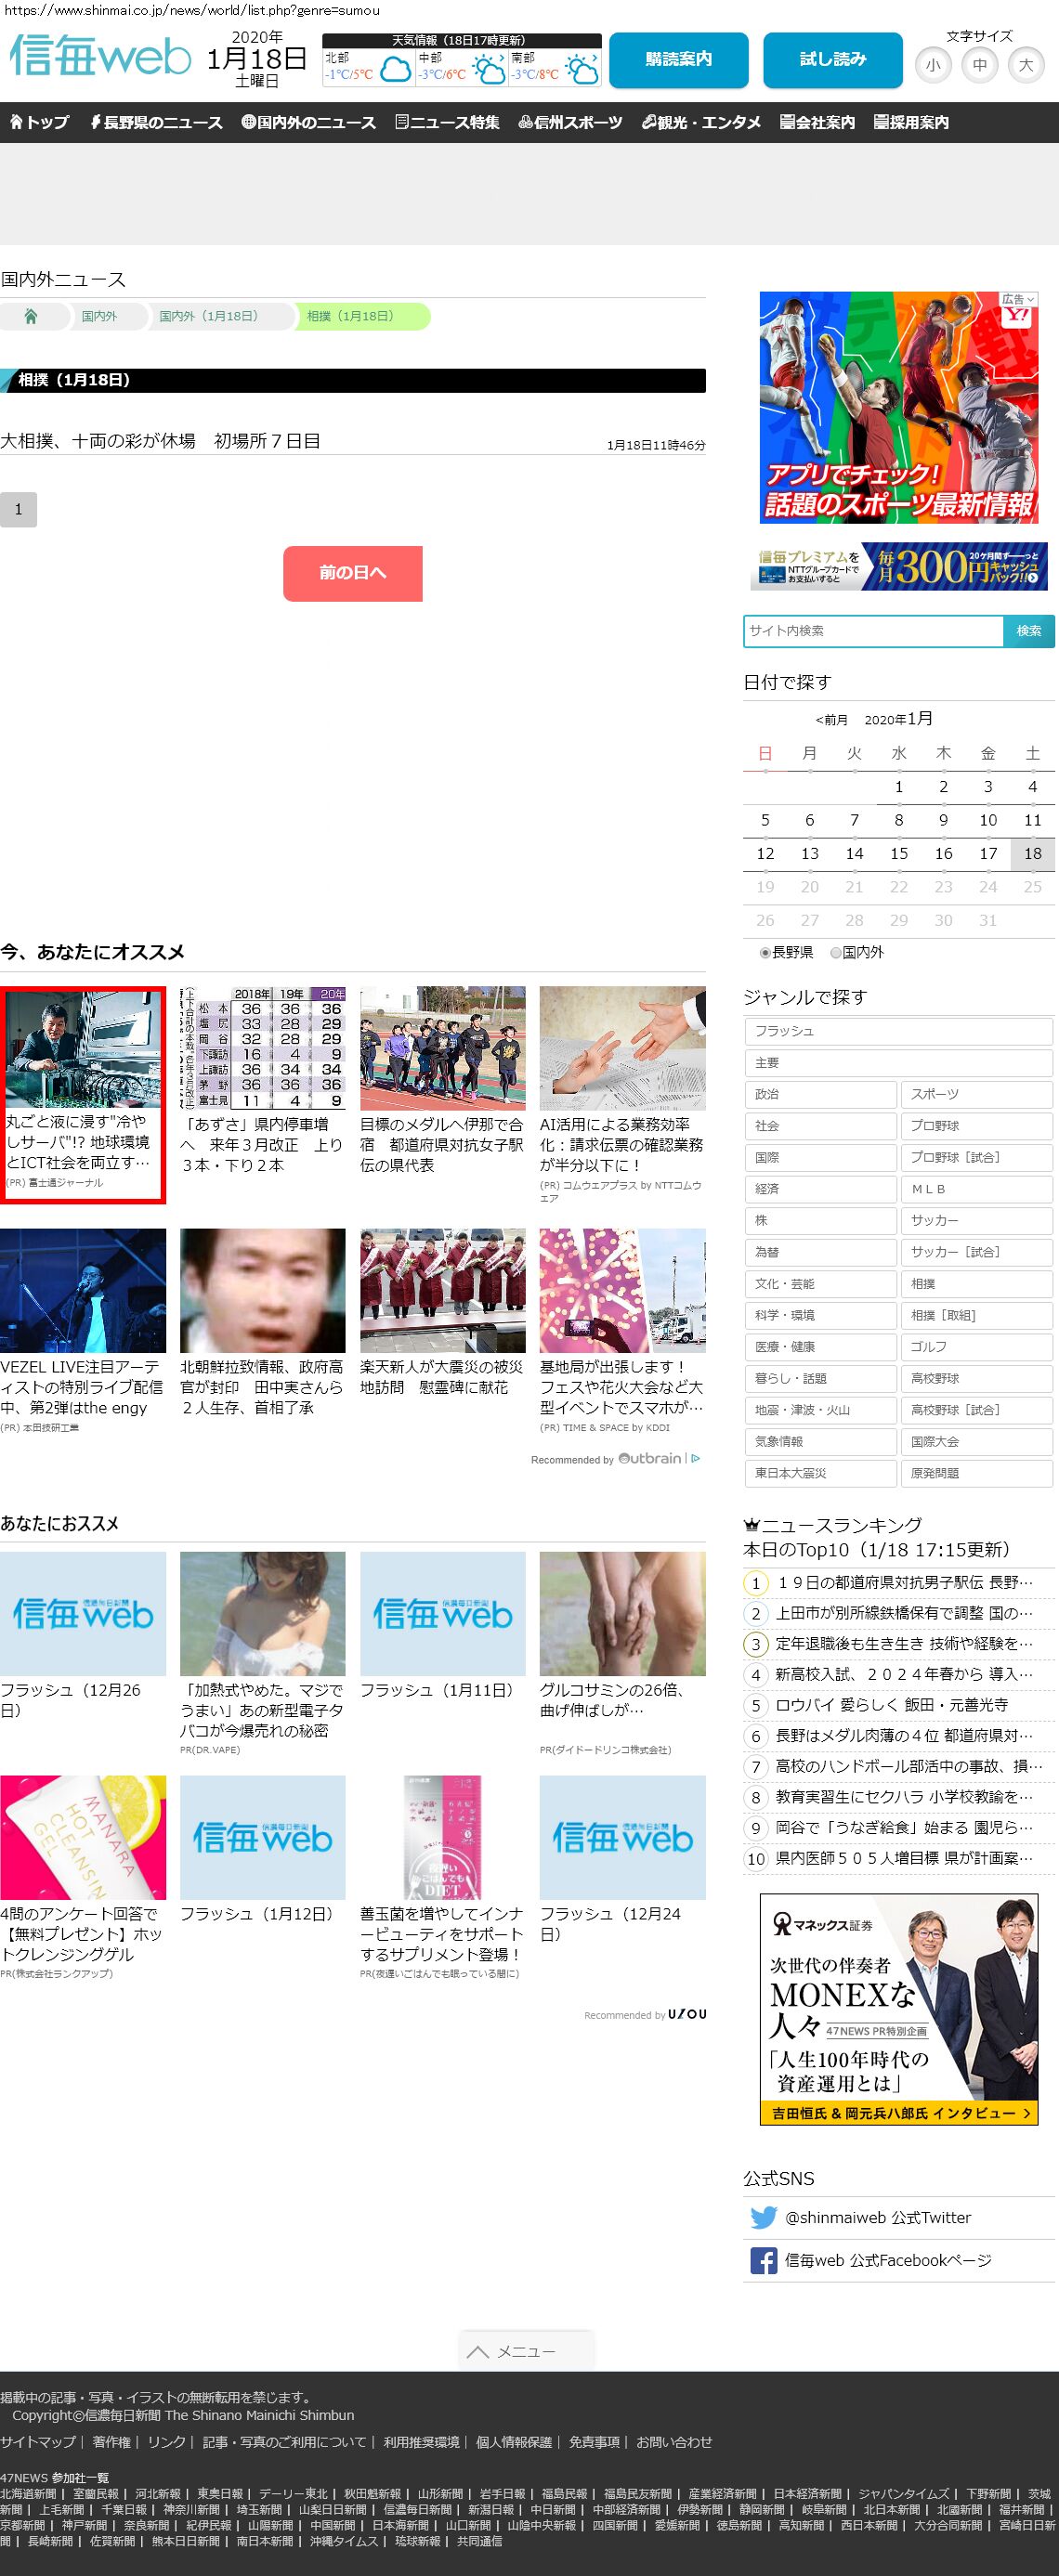
Task: Set font size to large (大)
Action: point(1026,65)
